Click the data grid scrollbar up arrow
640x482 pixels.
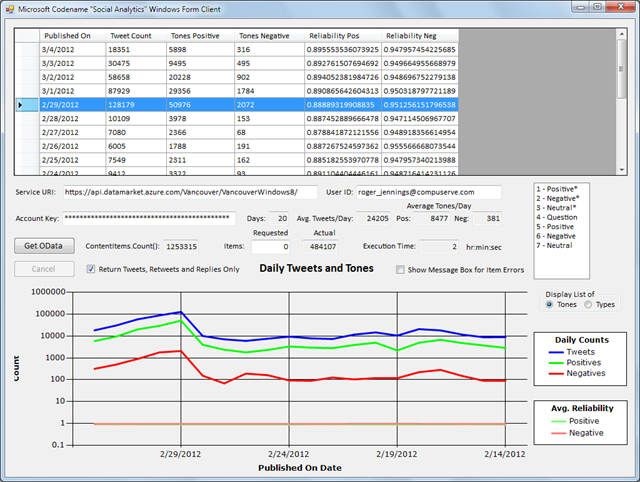pyautogui.click(x=621, y=35)
